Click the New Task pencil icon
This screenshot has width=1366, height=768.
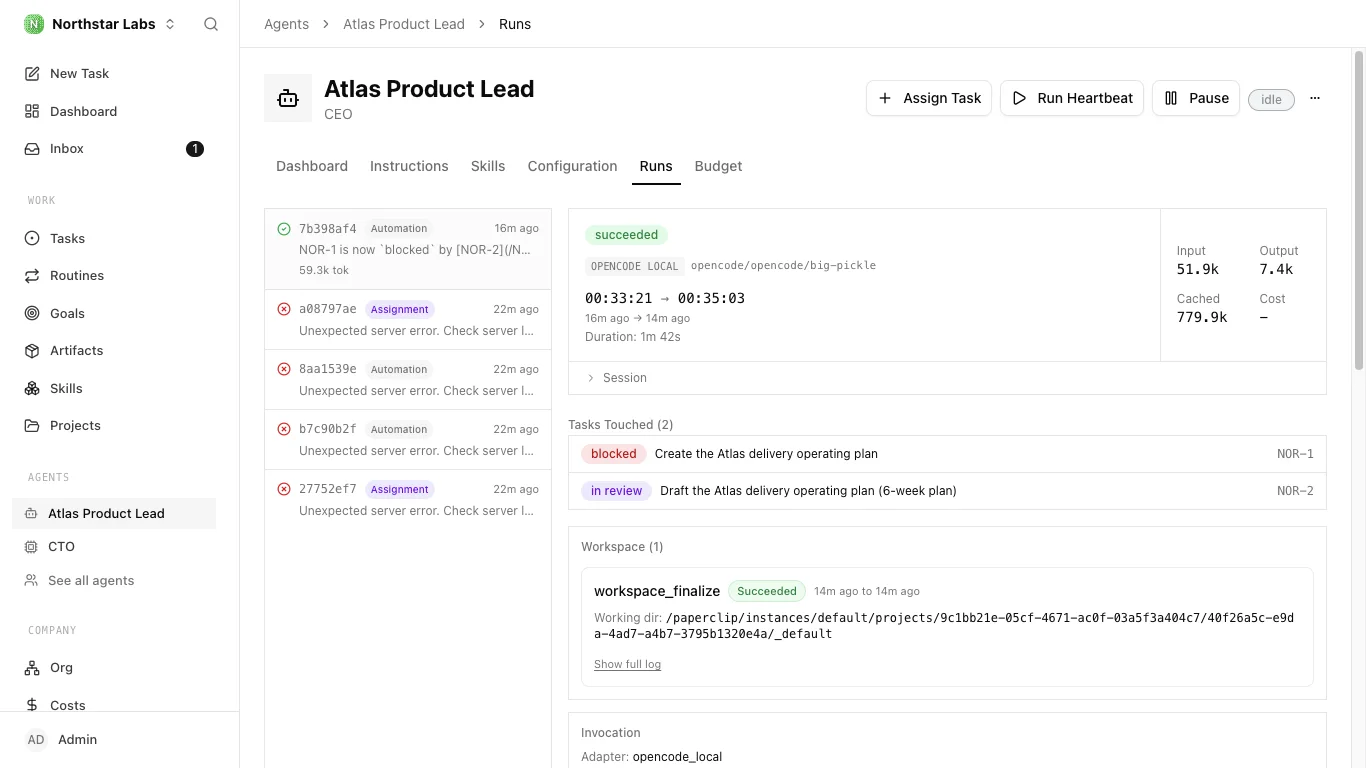pos(32,74)
